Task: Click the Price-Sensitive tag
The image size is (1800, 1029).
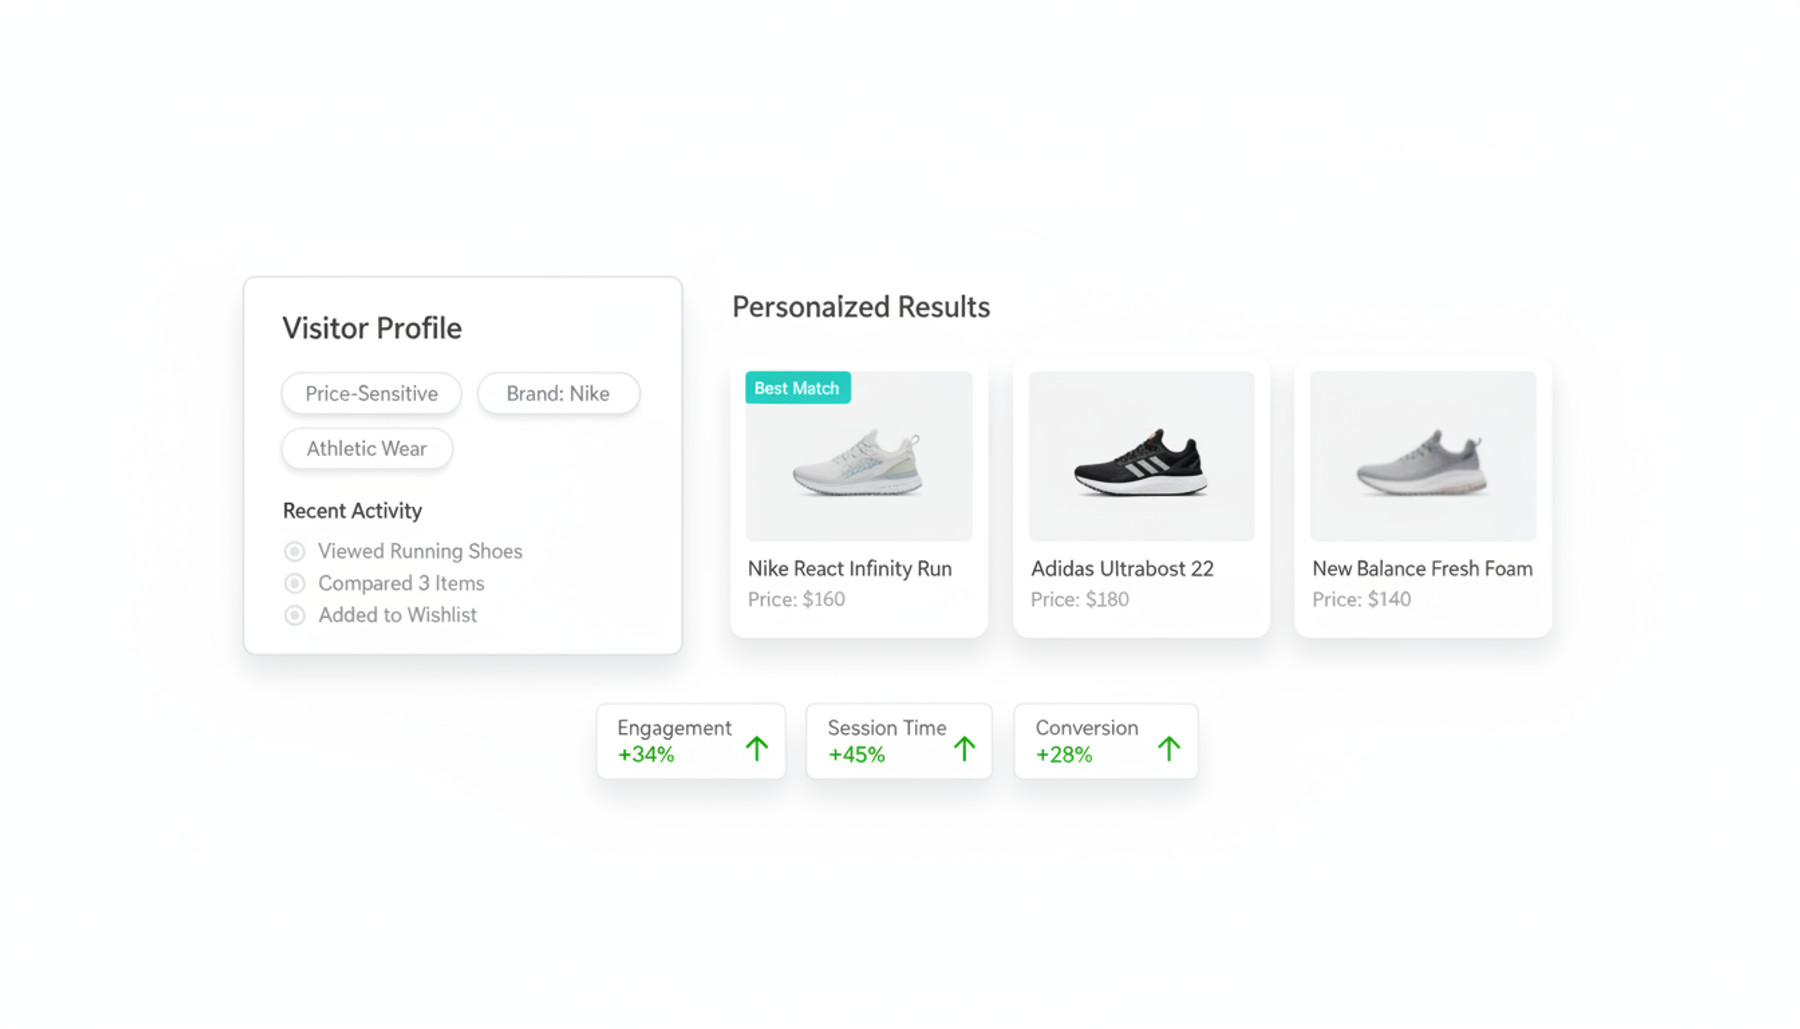Action: pyautogui.click(x=371, y=393)
